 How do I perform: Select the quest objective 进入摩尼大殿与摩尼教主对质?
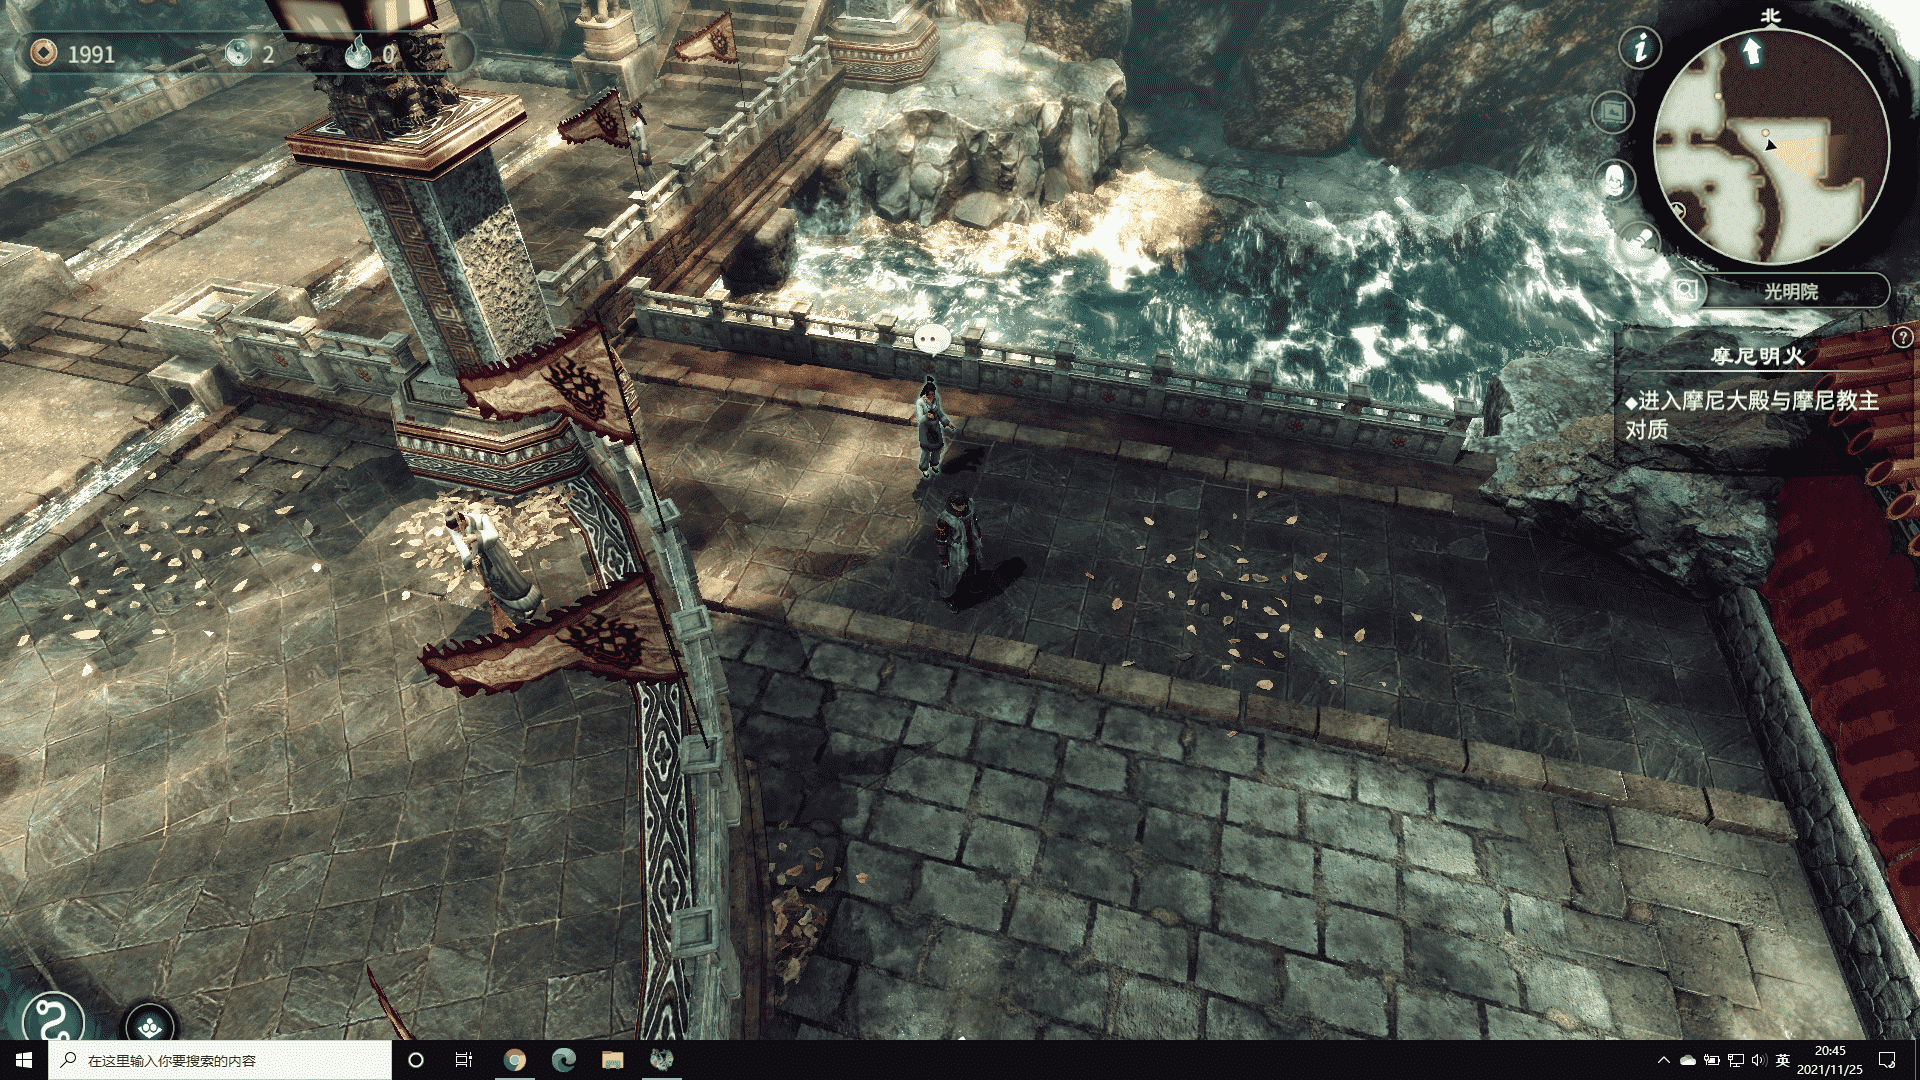(x=1751, y=415)
